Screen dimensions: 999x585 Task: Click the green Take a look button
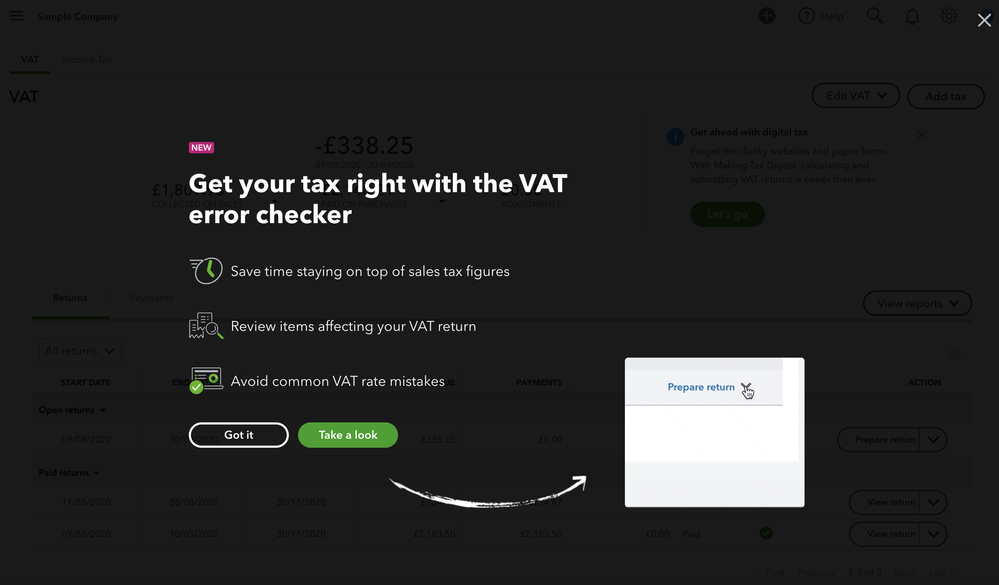click(348, 435)
